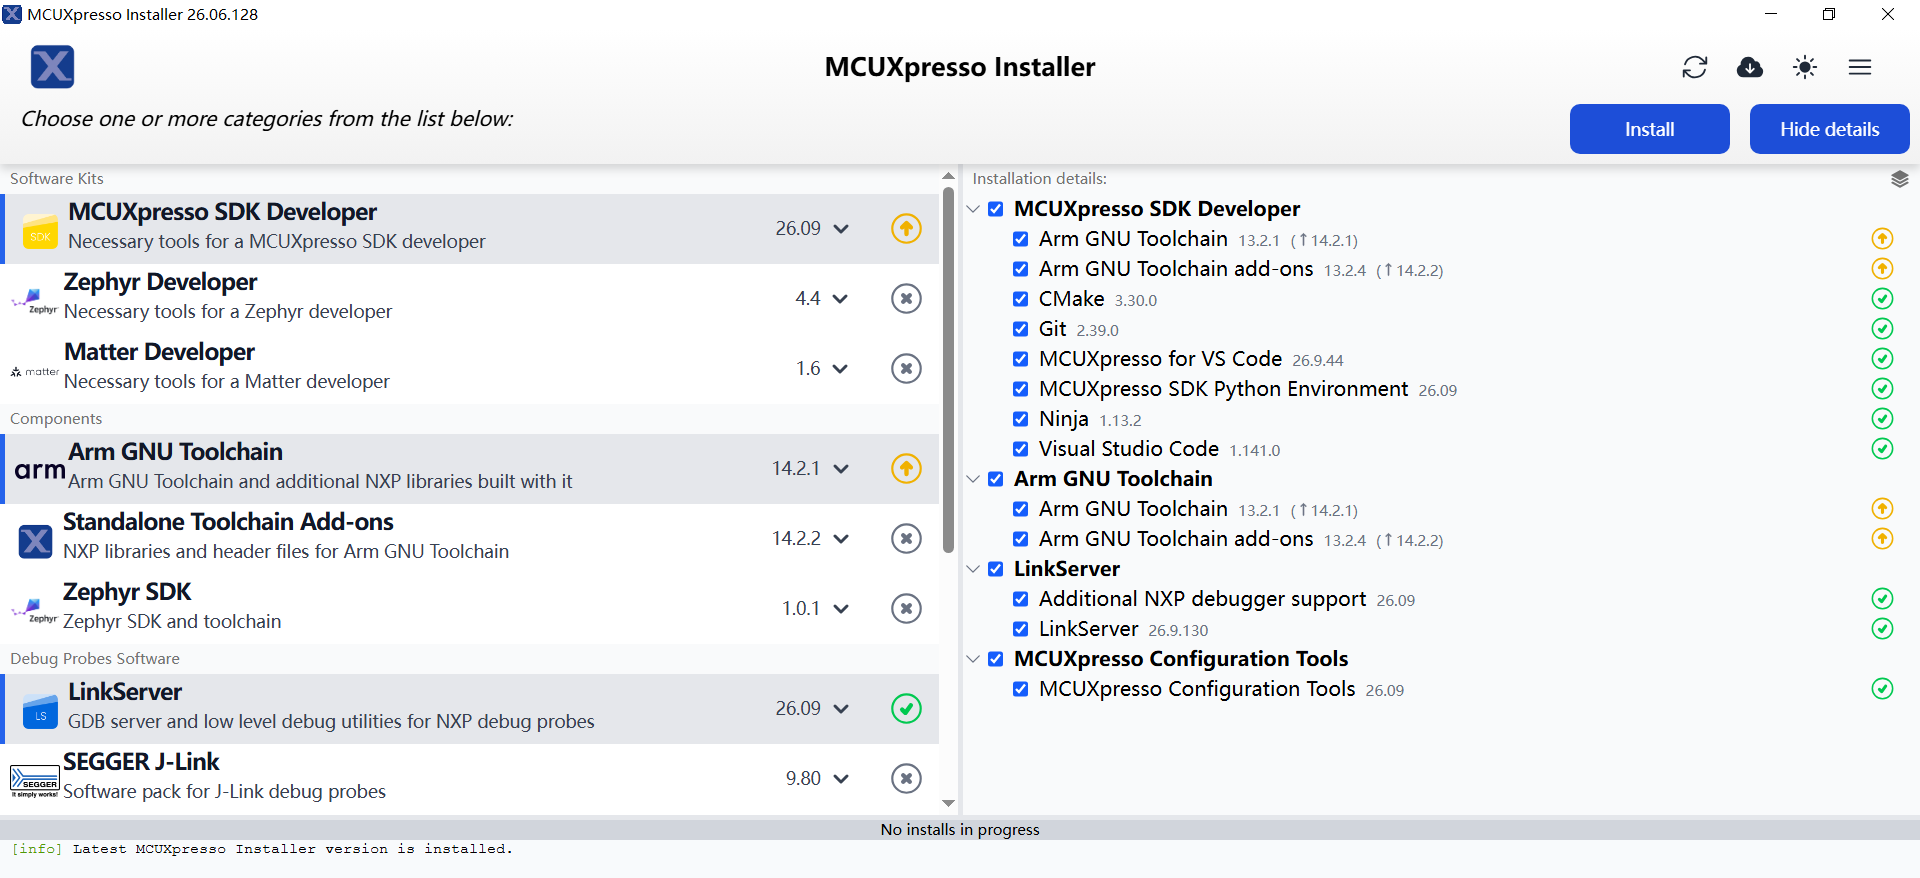Click the not-installed status icon for Zephyr Developer
The width and height of the screenshot is (1920, 878).
click(906, 298)
